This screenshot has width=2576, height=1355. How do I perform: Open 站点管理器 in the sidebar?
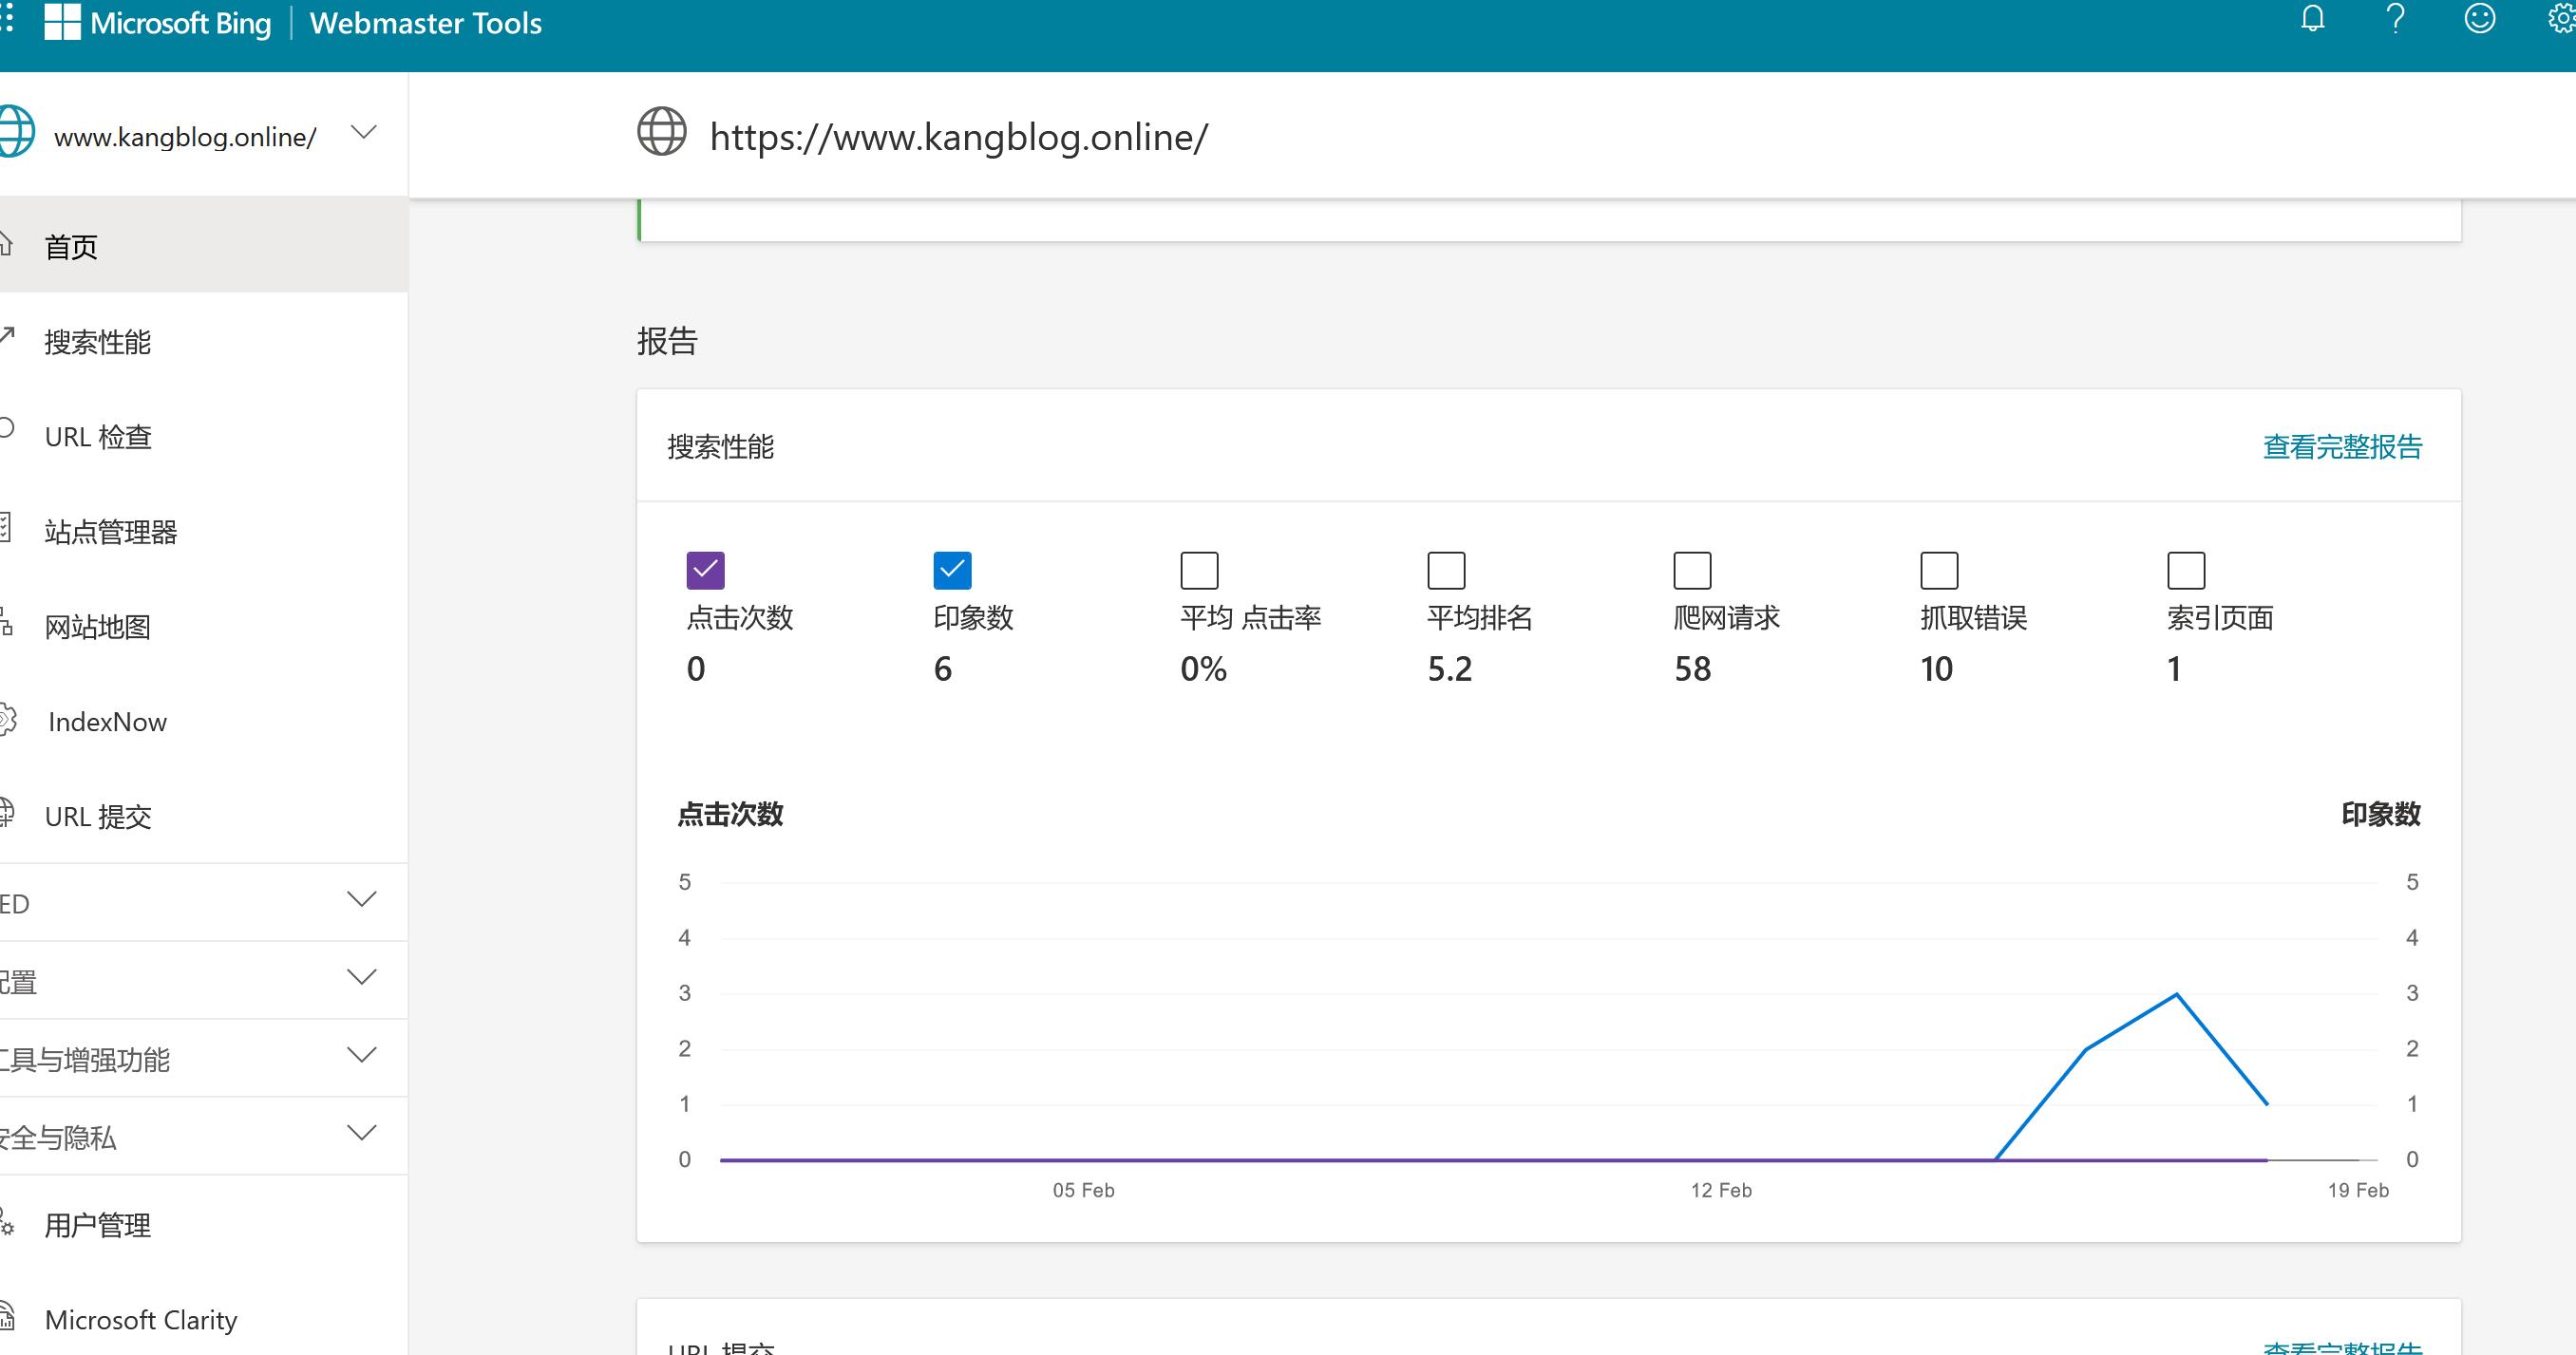[x=204, y=531]
